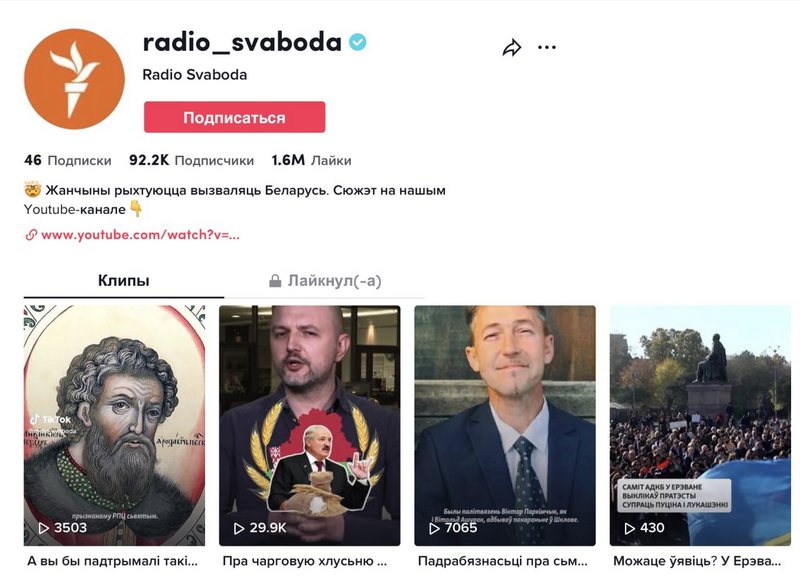Open the Yerevan crowd protest video thumbnail

tap(700, 425)
